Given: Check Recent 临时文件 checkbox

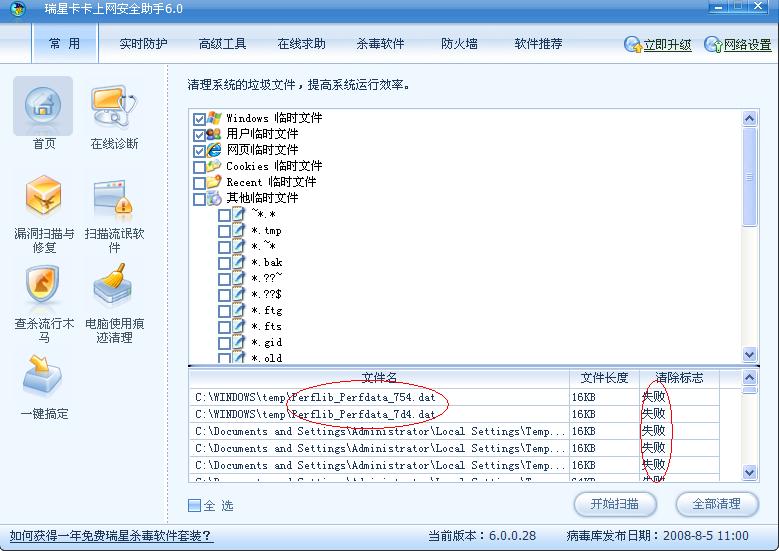Looking at the screenshot, I should tap(199, 183).
